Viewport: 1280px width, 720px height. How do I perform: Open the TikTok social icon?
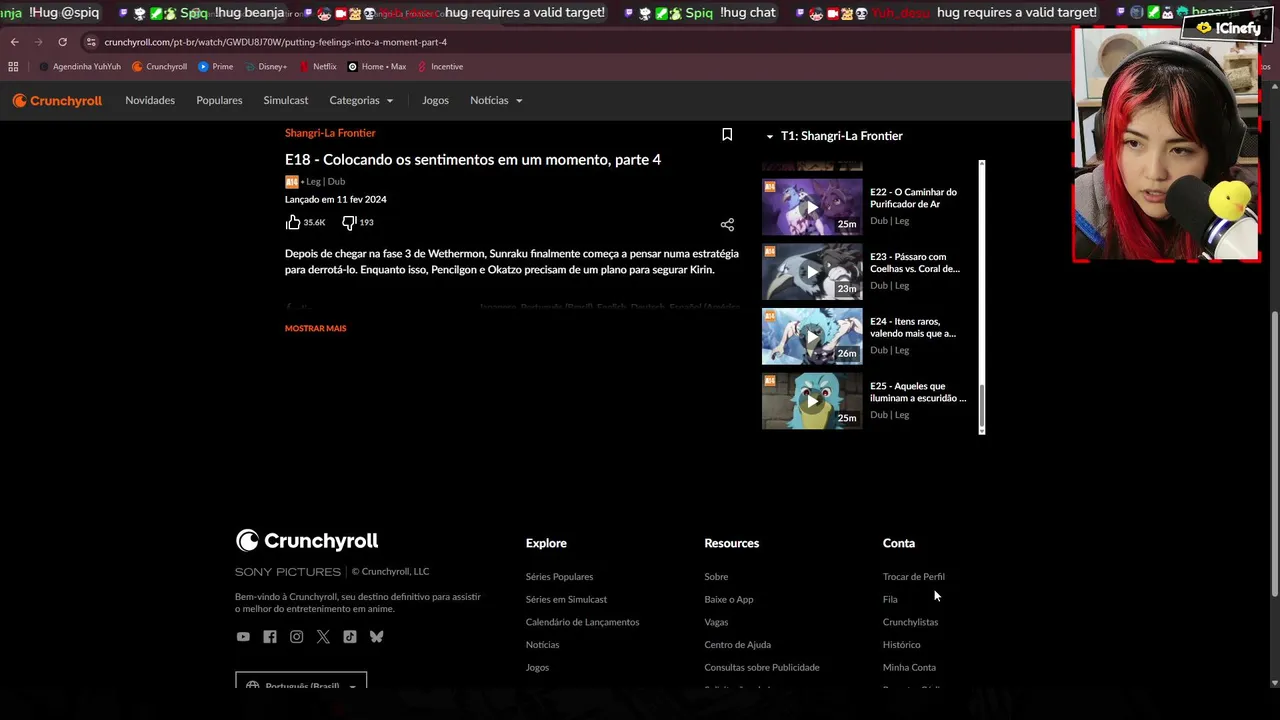(349, 637)
